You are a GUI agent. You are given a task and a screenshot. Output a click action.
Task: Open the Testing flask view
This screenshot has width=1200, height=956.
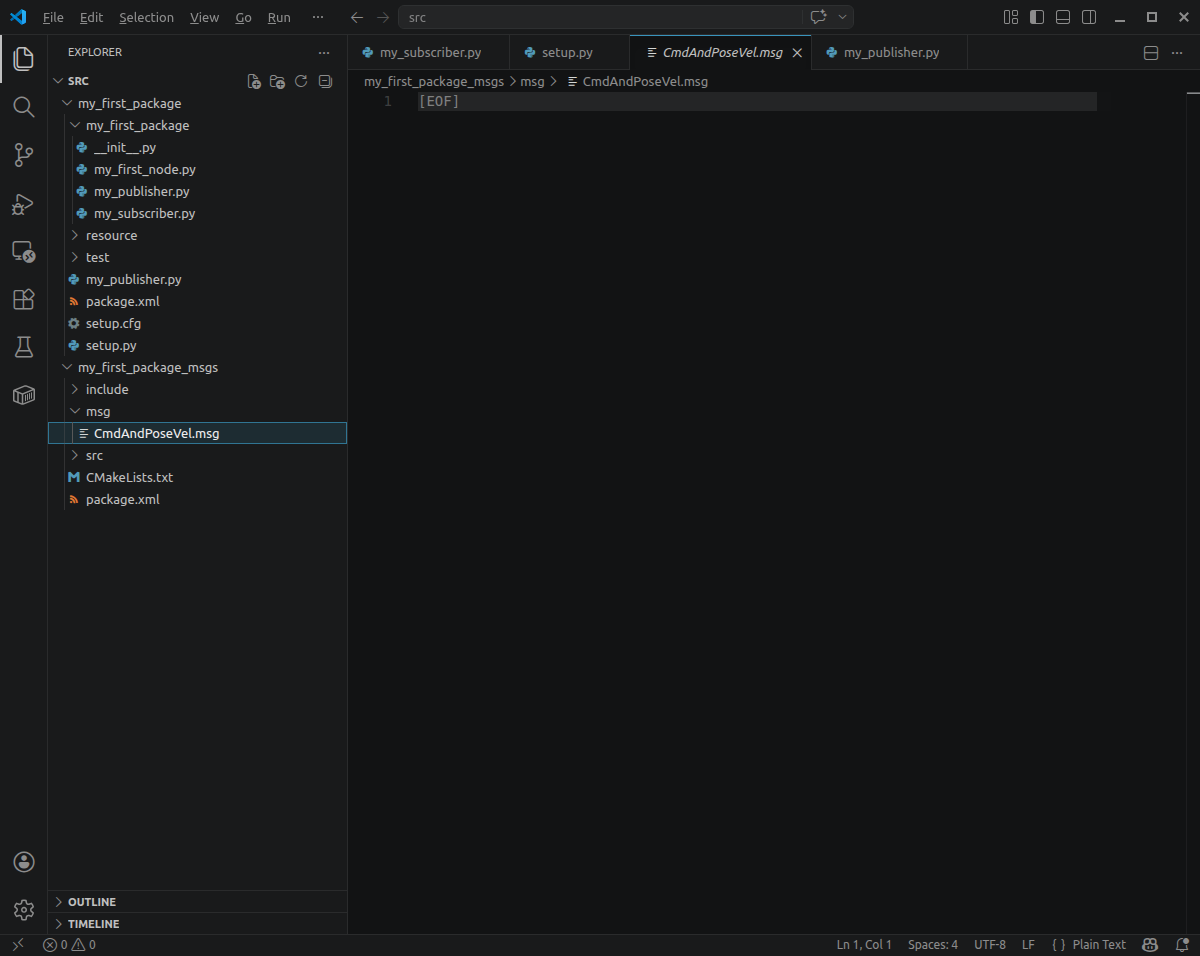point(23,347)
